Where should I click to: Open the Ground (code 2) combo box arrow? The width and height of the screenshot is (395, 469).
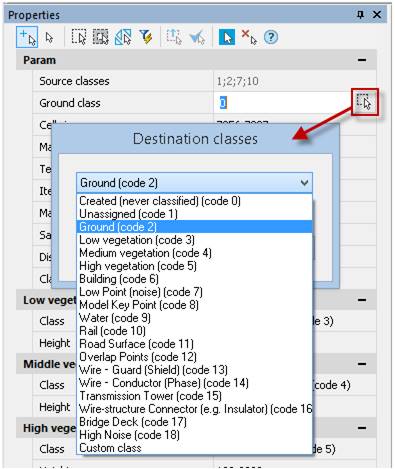(304, 183)
